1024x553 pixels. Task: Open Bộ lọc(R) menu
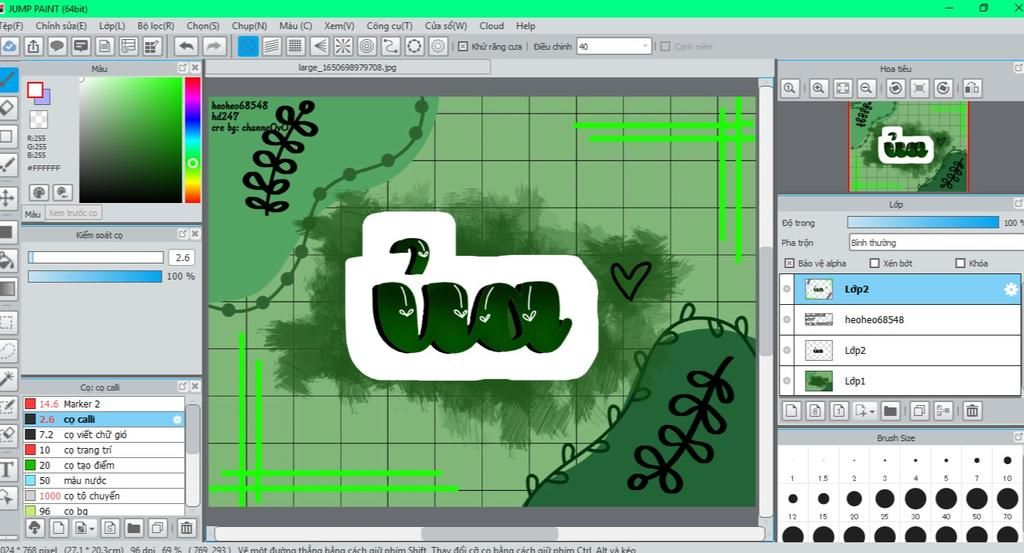coord(155,26)
